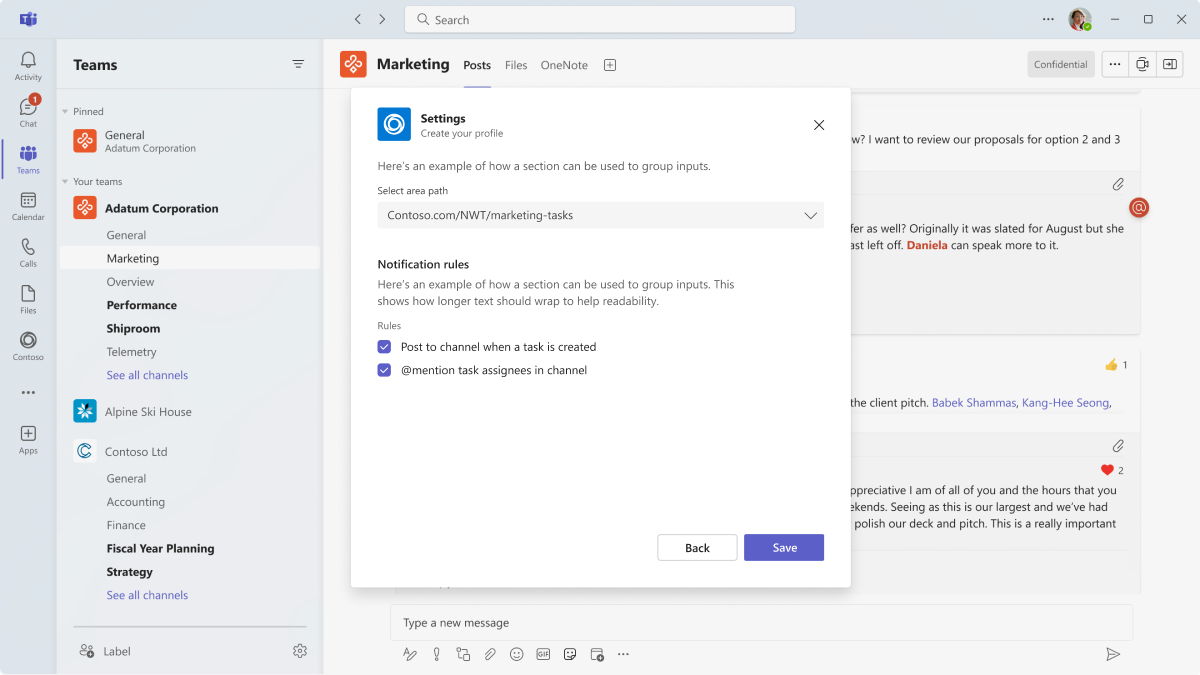Open the profile avatar
This screenshot has height=675, width=1200.
(x=1079, y=19)
